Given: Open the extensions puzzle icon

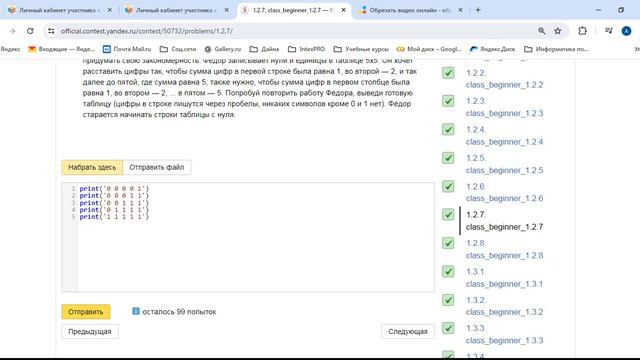Looking at the screenshot, I should pyautogui.click(x=582, y=31).
